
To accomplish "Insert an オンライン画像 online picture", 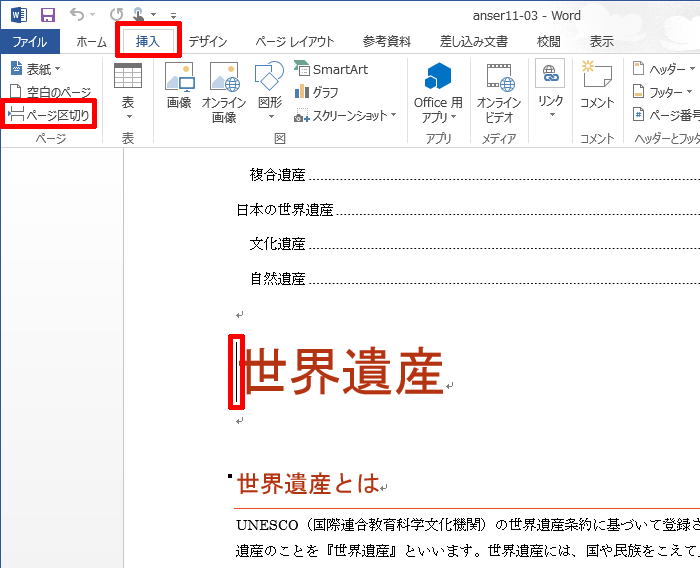I will tap(224, 92).
